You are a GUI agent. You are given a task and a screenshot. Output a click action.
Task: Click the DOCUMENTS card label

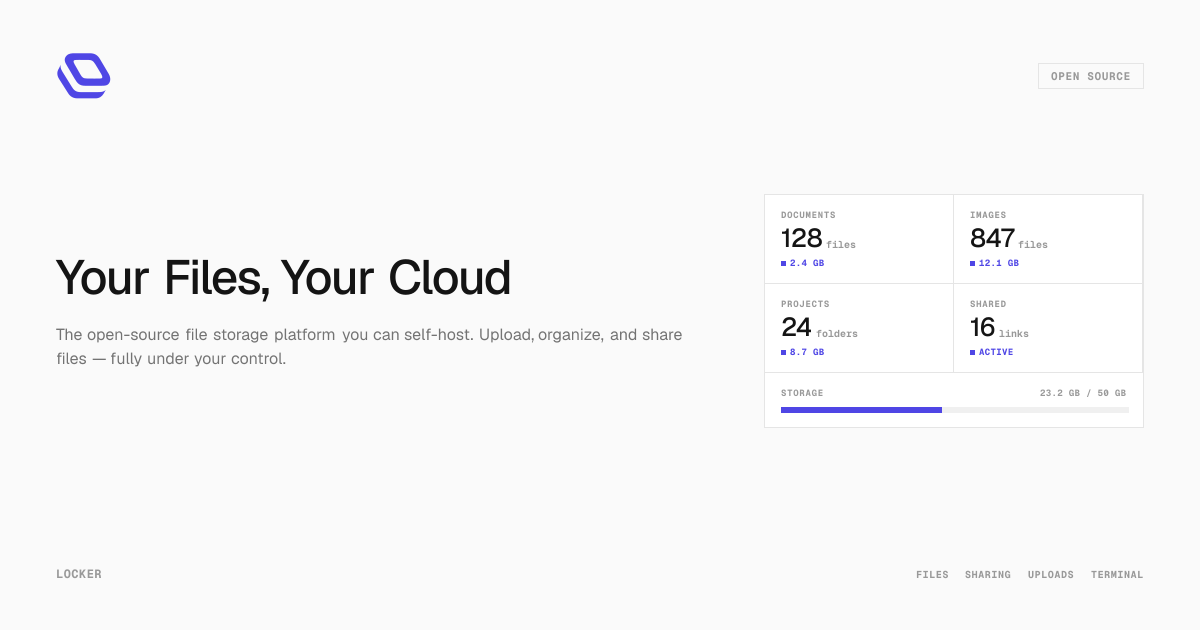(x=808, y=215)
